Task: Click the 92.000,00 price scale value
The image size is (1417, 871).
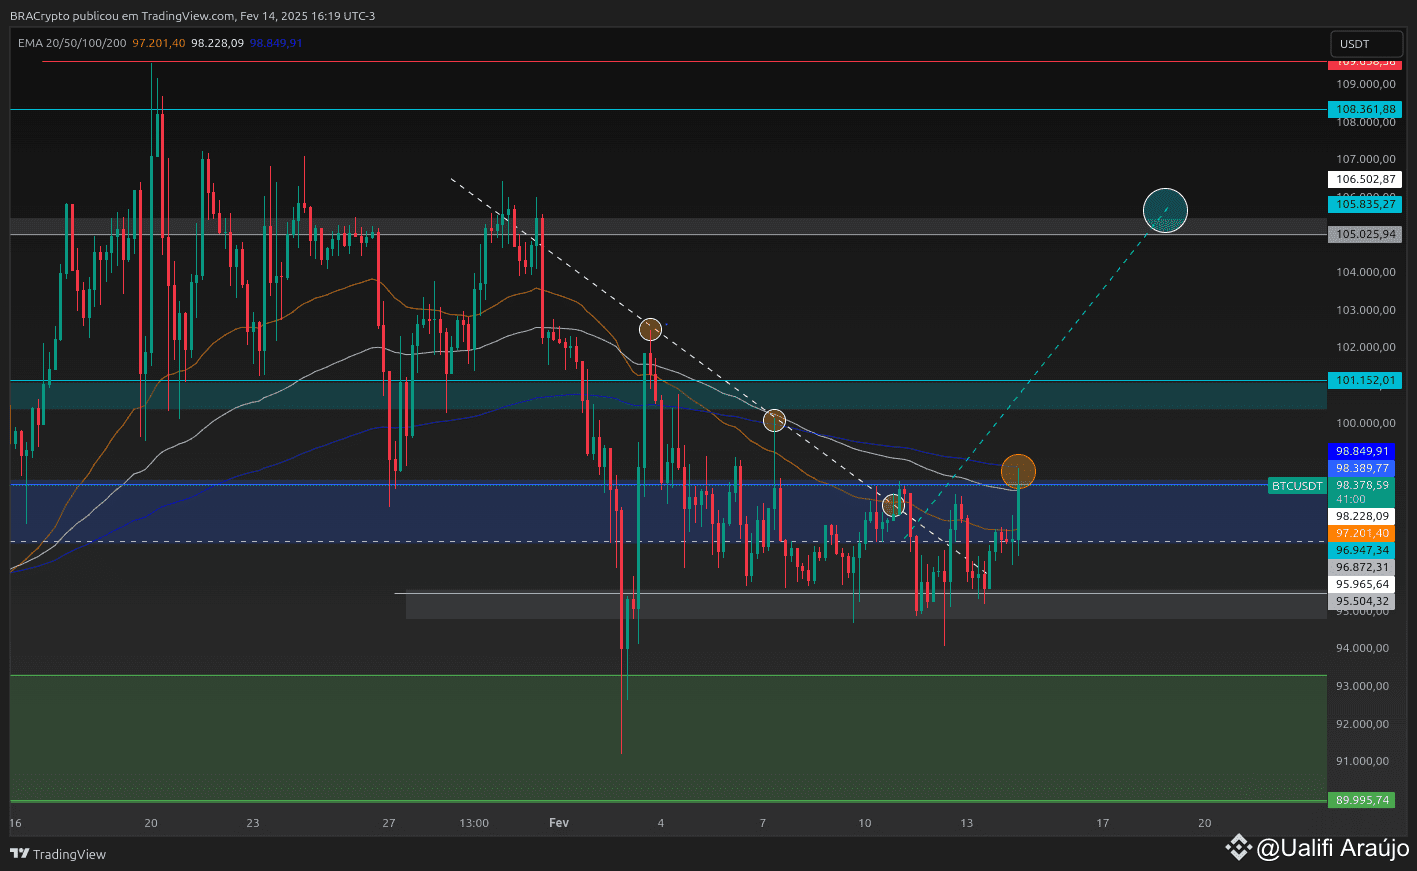Action: click(1362, 724)
